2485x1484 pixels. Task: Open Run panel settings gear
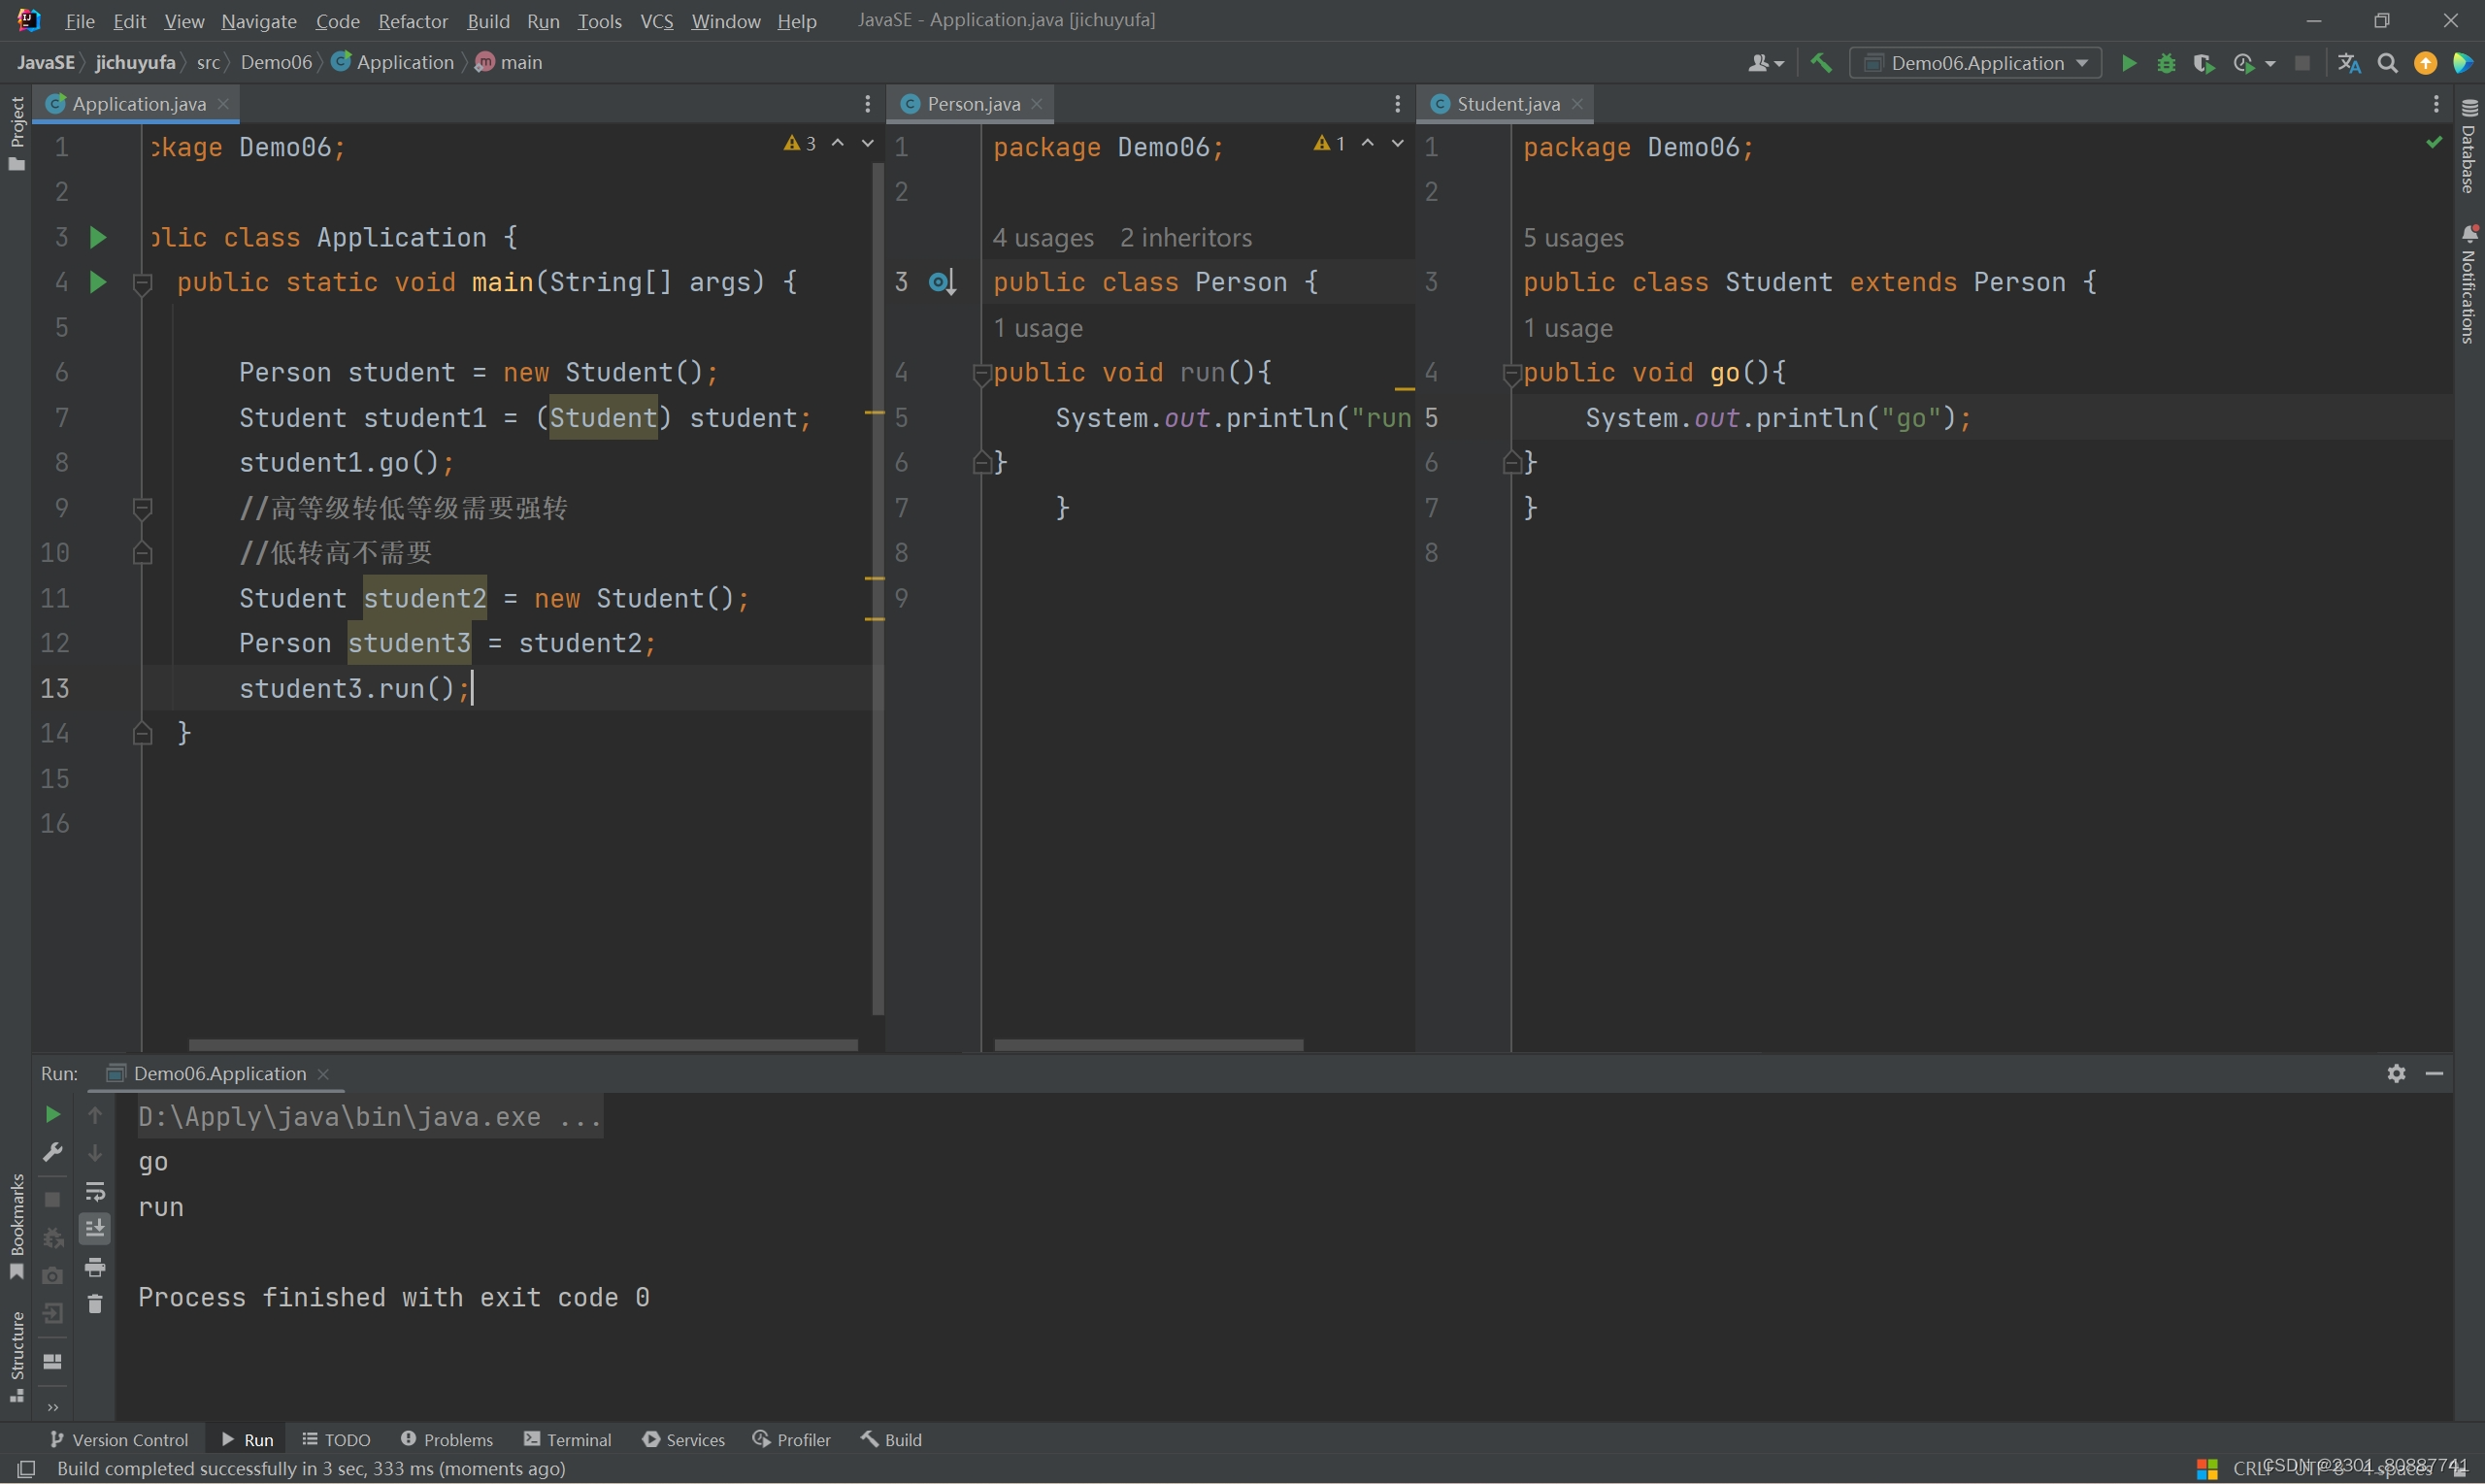tap(2396, 1073)
